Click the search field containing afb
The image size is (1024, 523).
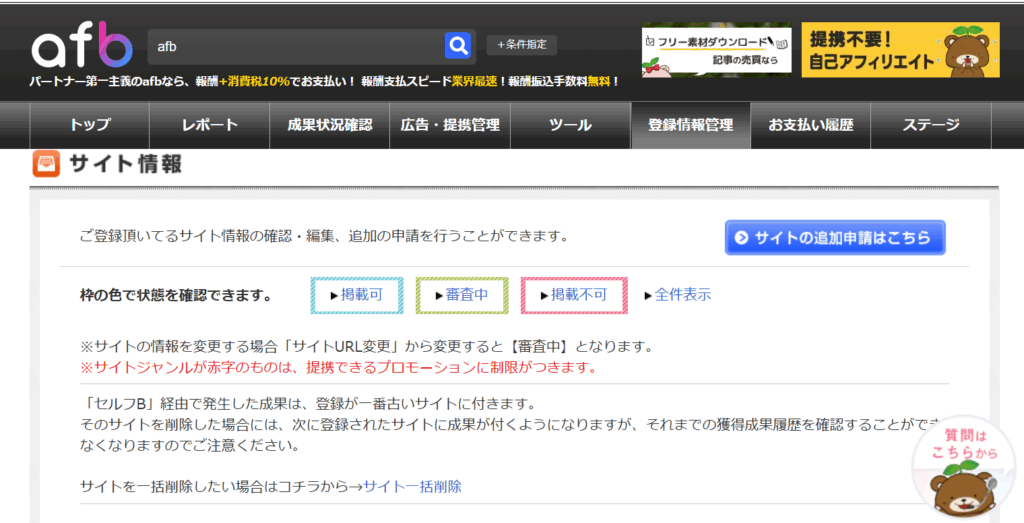click(x=296, y=46)
